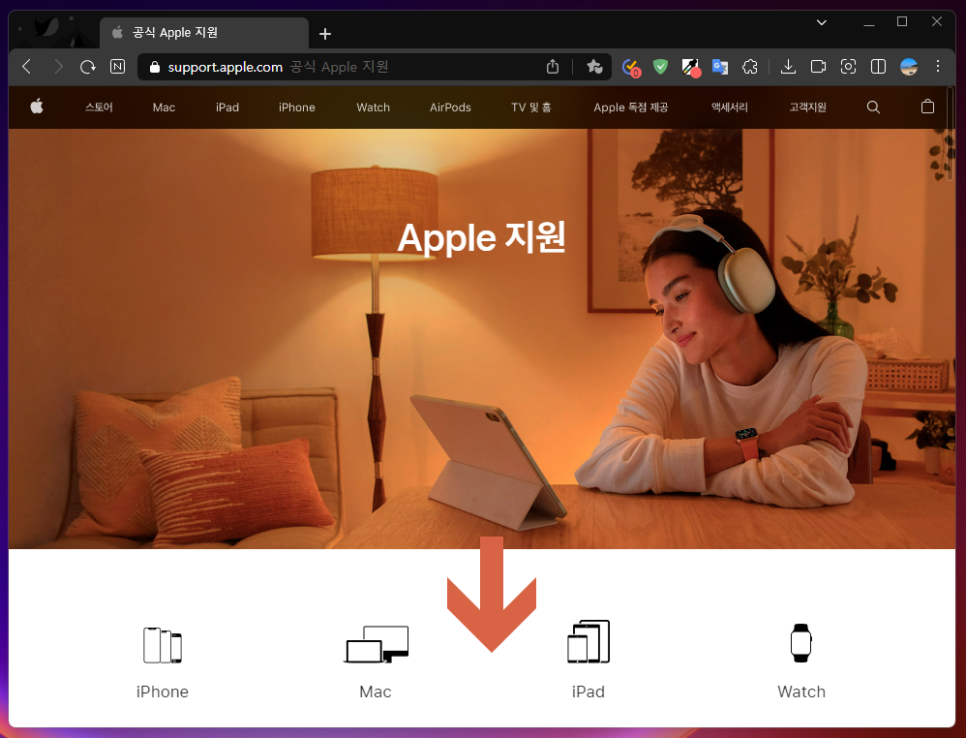Click the media/cast rectangle icon in toolbar
This screenshot has width=966, height=738.
pyautogui.click(x=818, y=67)
